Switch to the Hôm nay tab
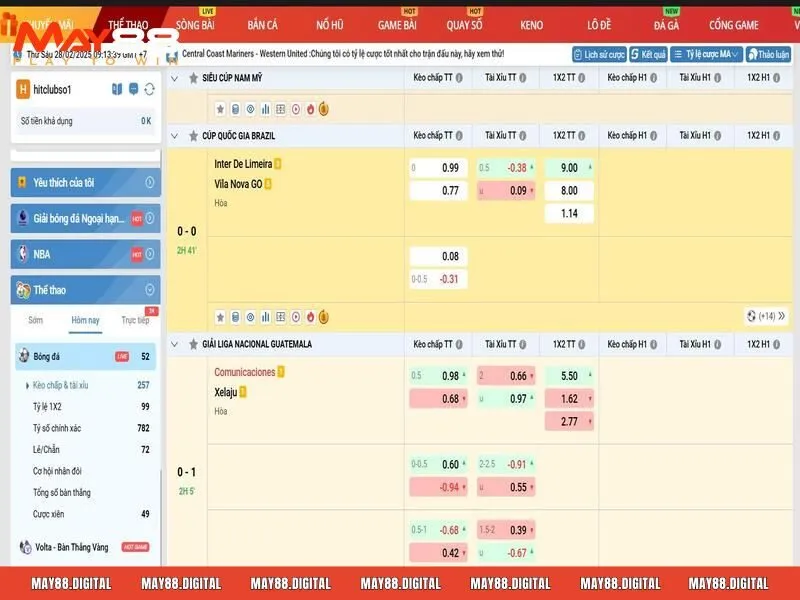Image resolution: width=800 pixels, height=600 pixels. coord(85,320)
